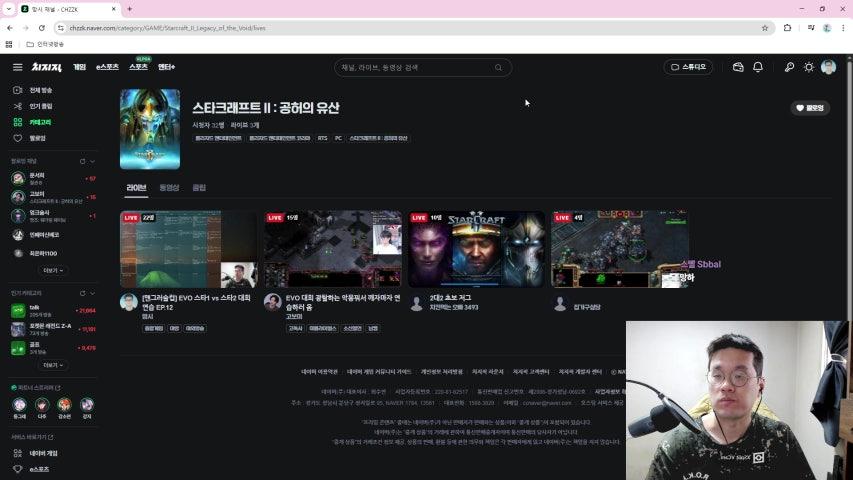The height and width of the screenshot is (480, 853).
Task: Expand more popular categories with 더보기
Action: click(53, 365)
